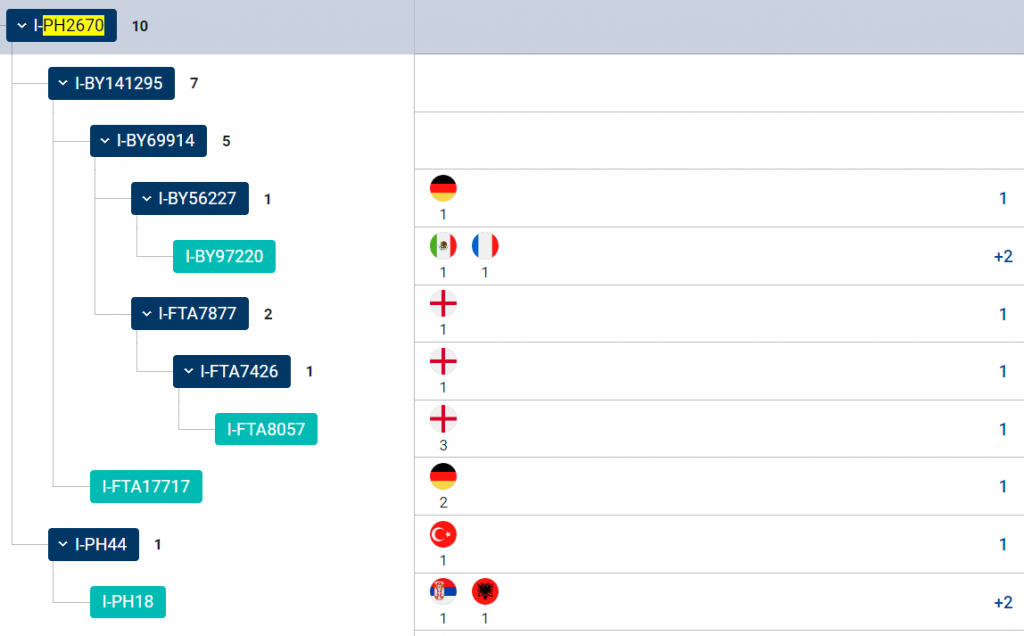Collapse the I-BY69914 branch chevron
Viewport: 1024px width, 636px height.
tap(105, 141)
